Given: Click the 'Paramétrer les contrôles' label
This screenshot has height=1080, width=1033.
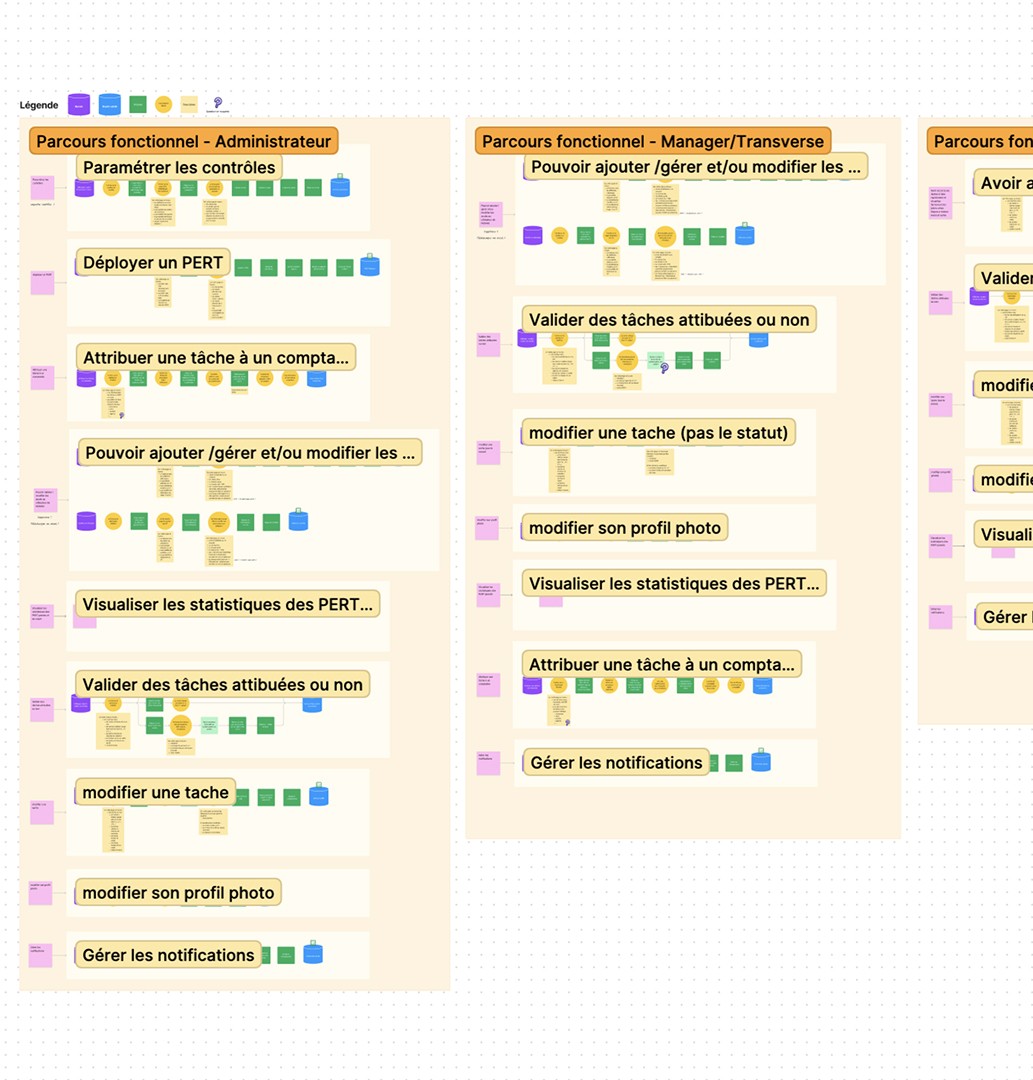Looking at the screenshot, I should pos(179,167).
